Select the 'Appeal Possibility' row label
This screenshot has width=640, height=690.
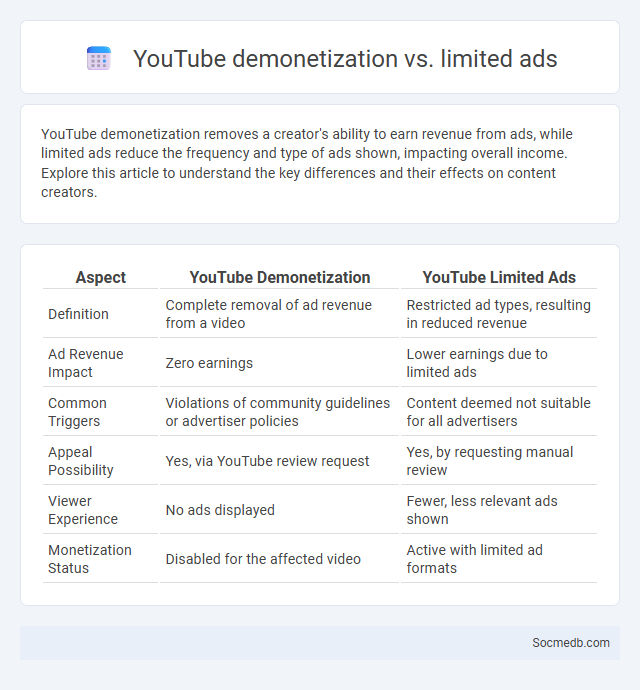tap(81, 461)
